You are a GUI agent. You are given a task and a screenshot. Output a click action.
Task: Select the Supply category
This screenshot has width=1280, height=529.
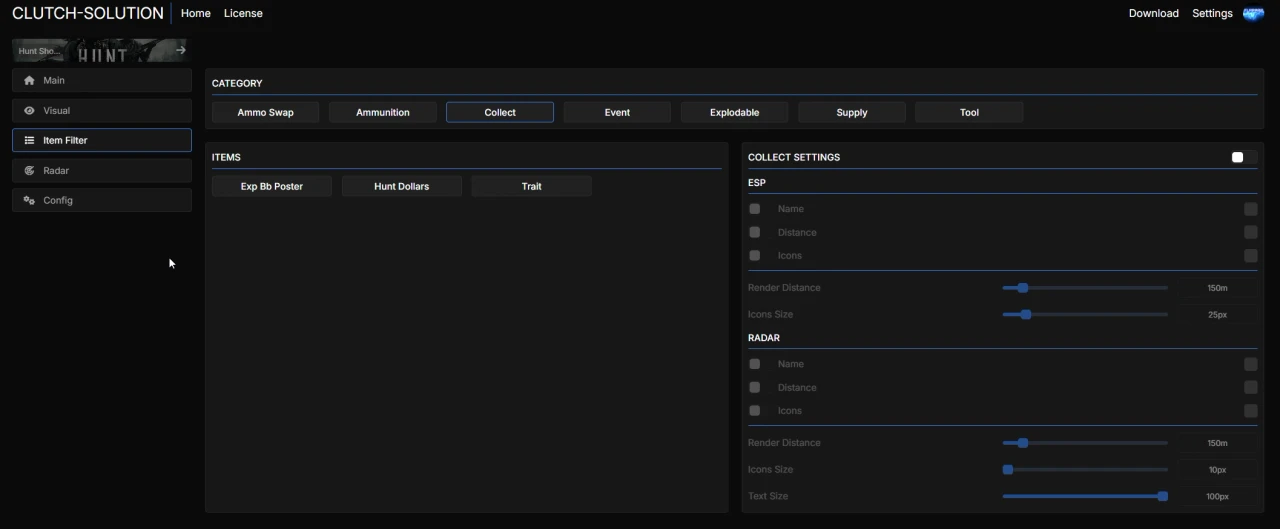pyautogui.click(x=852, y=112)
